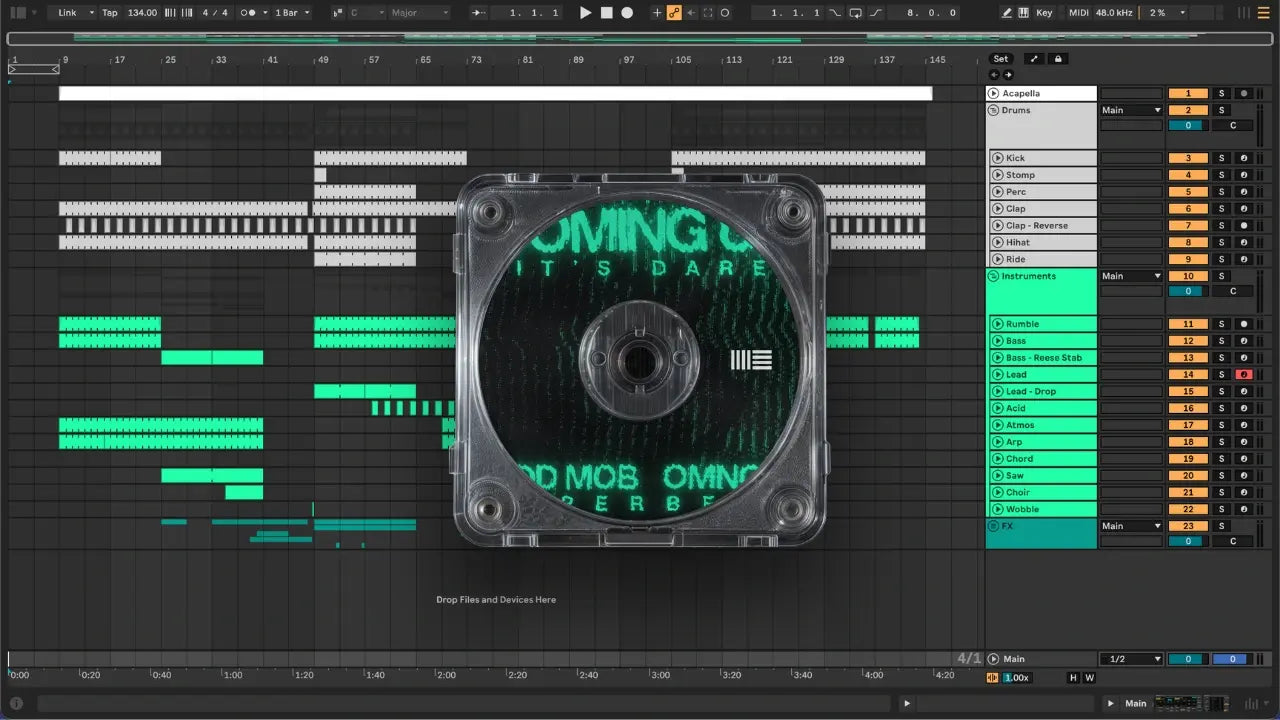The image size is (1280, 720).
Task: Open the Major scale dropdown
Action: (420, 13)
